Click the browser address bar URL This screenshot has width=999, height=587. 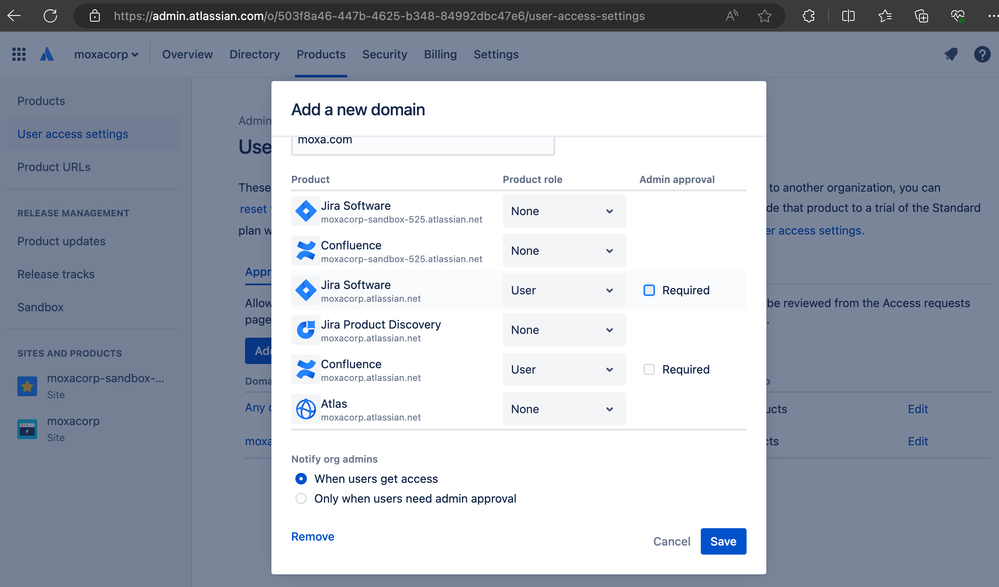coord(379,16)
